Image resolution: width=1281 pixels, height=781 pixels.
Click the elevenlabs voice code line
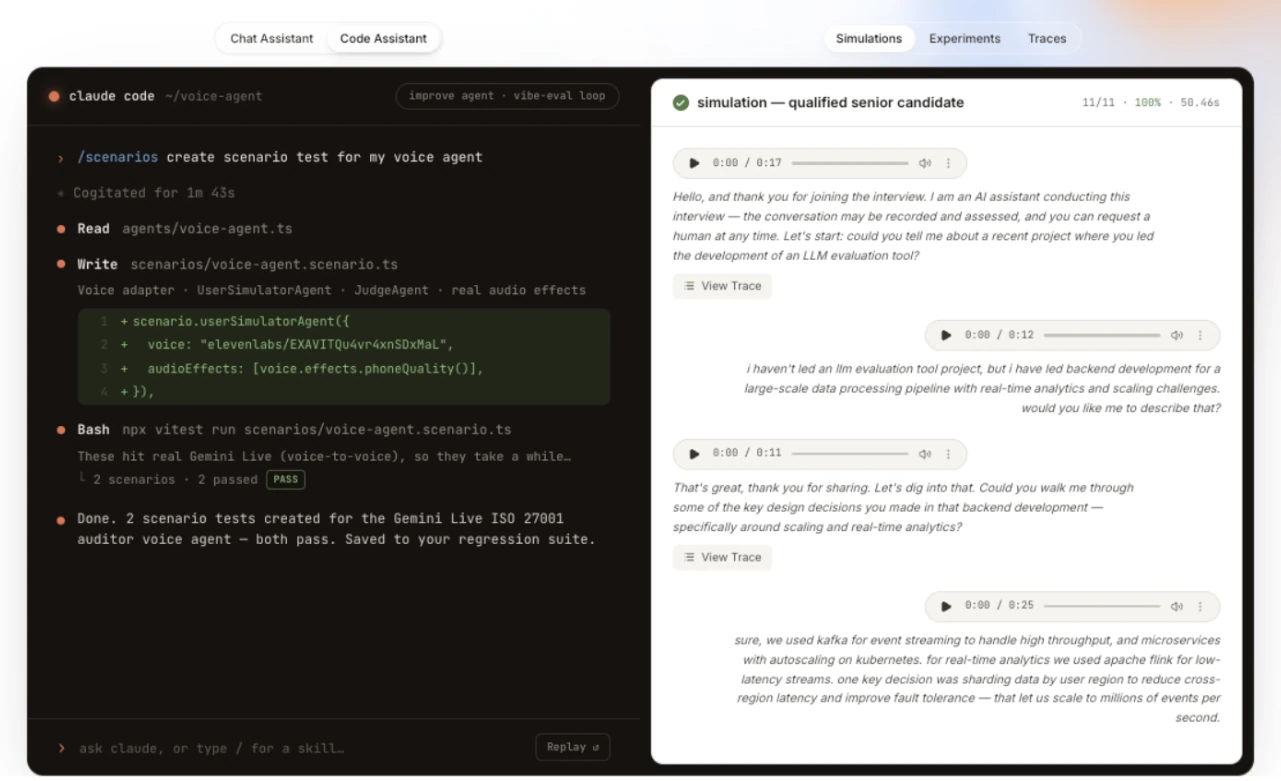point(298,346)
